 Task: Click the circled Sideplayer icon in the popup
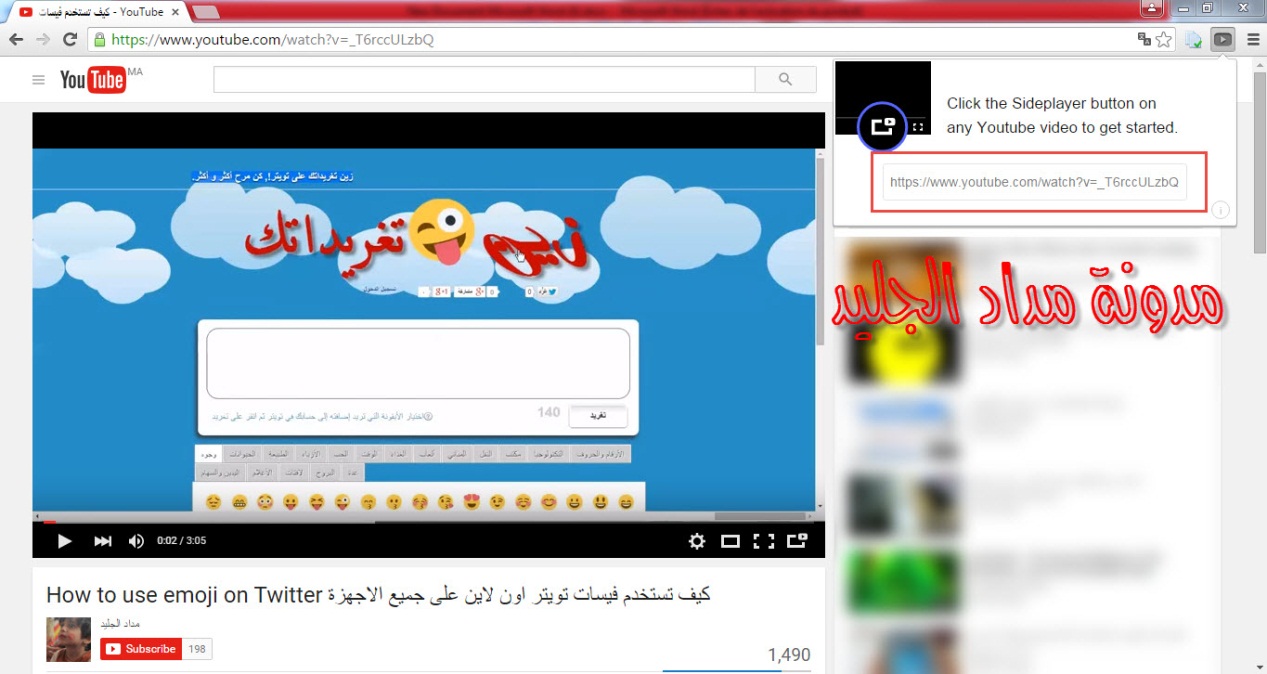(x=882, y=127)
